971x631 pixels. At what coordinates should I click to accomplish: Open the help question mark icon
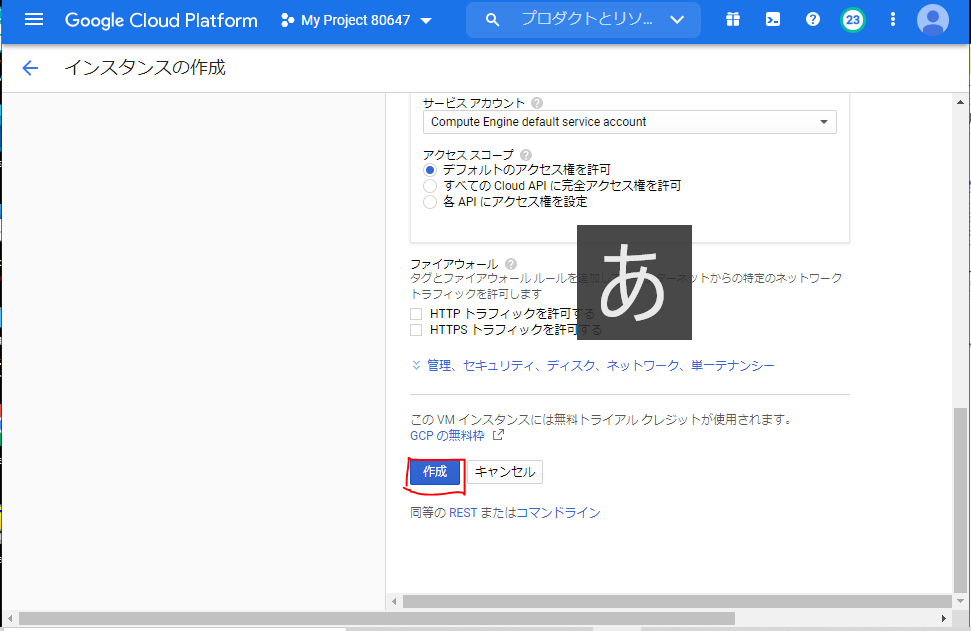pos(812,19)
